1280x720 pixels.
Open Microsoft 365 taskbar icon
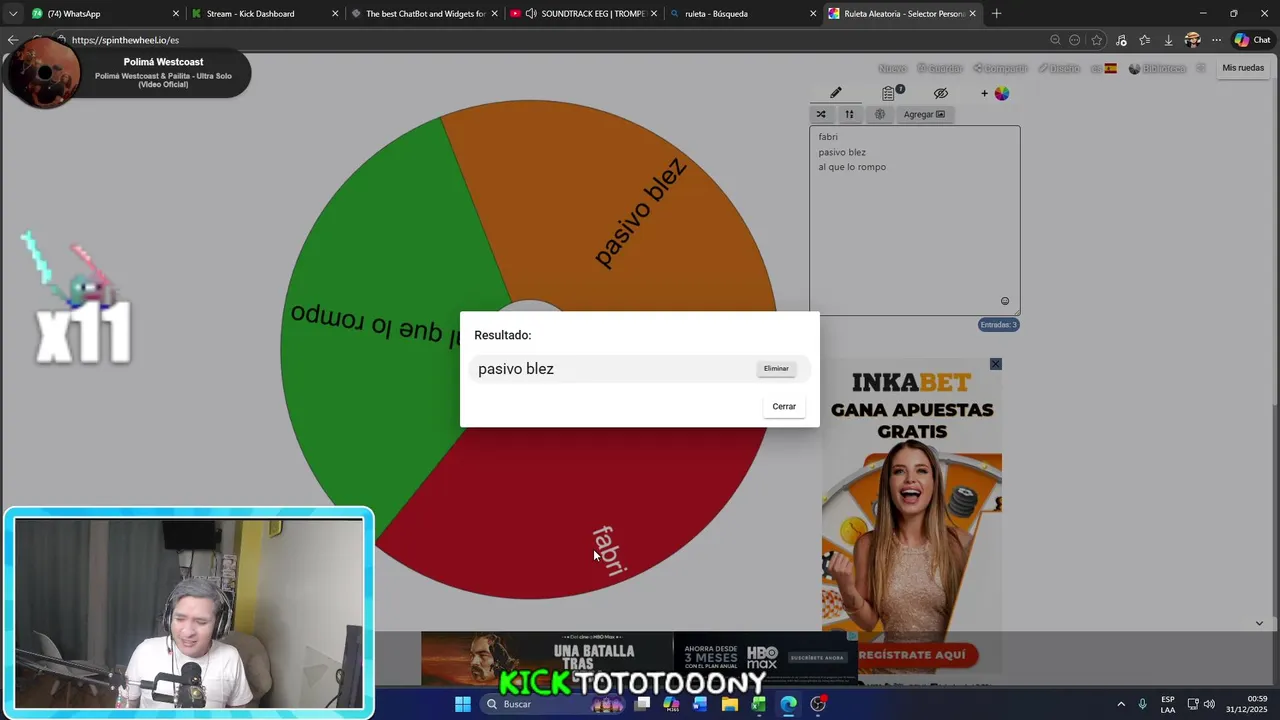click(x=671, y=704)
